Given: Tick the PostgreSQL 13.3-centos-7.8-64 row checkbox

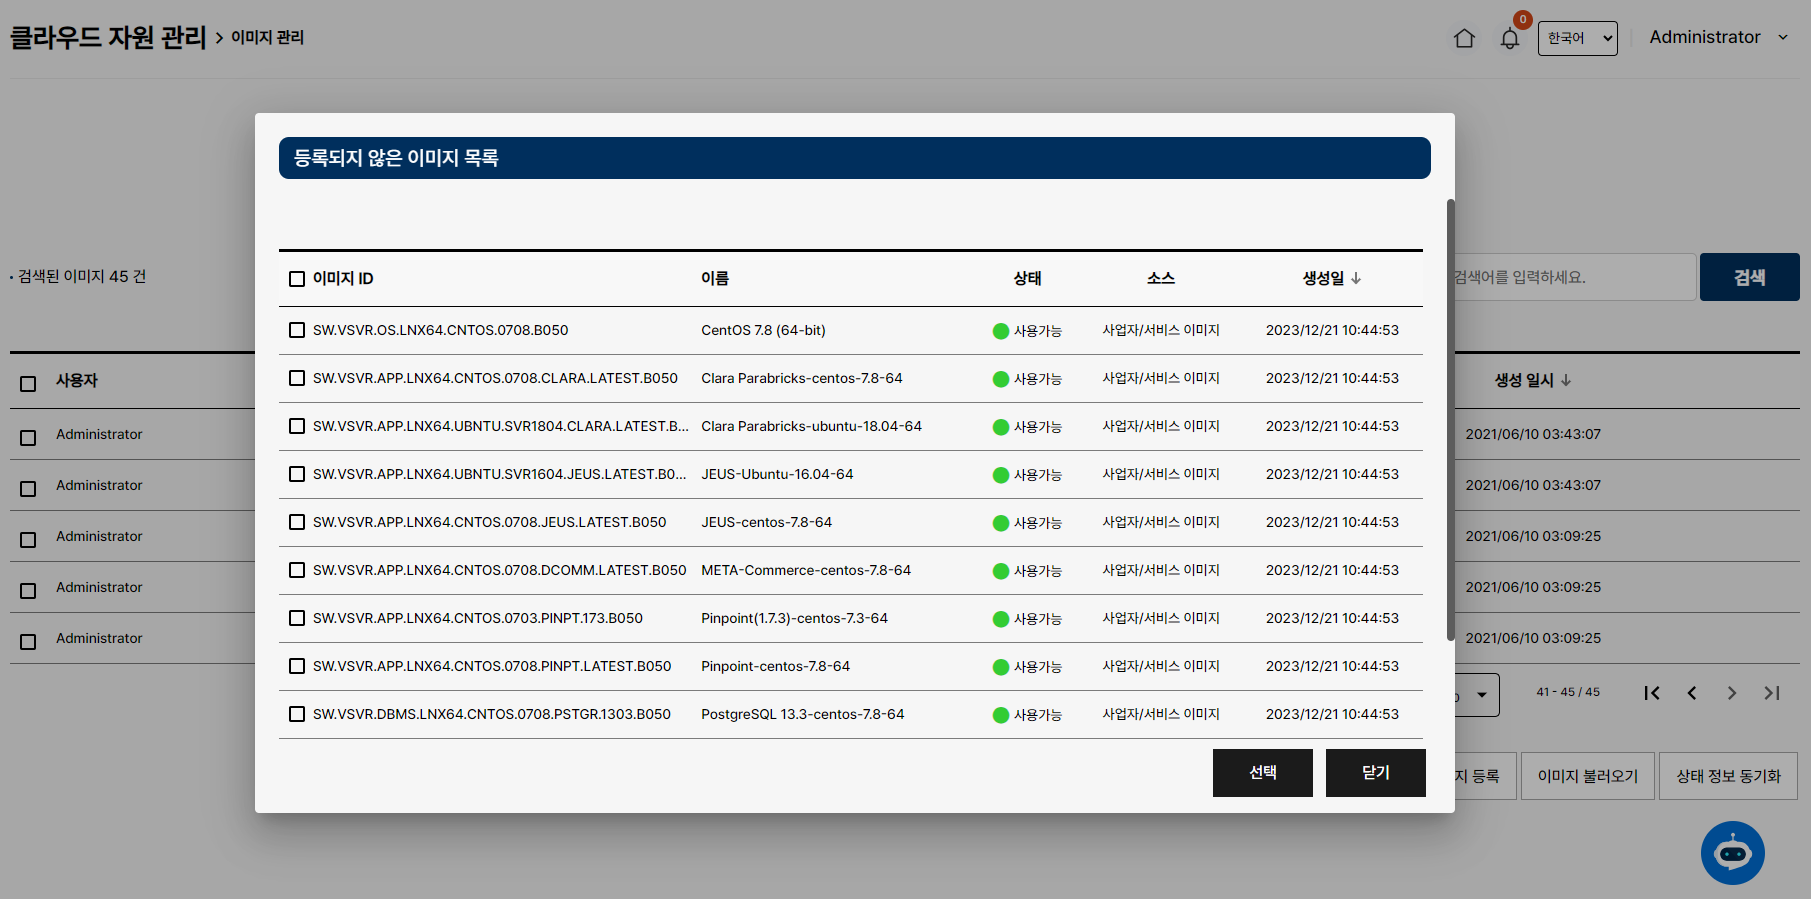Looking at the screenshot, I should coord(297,714).
